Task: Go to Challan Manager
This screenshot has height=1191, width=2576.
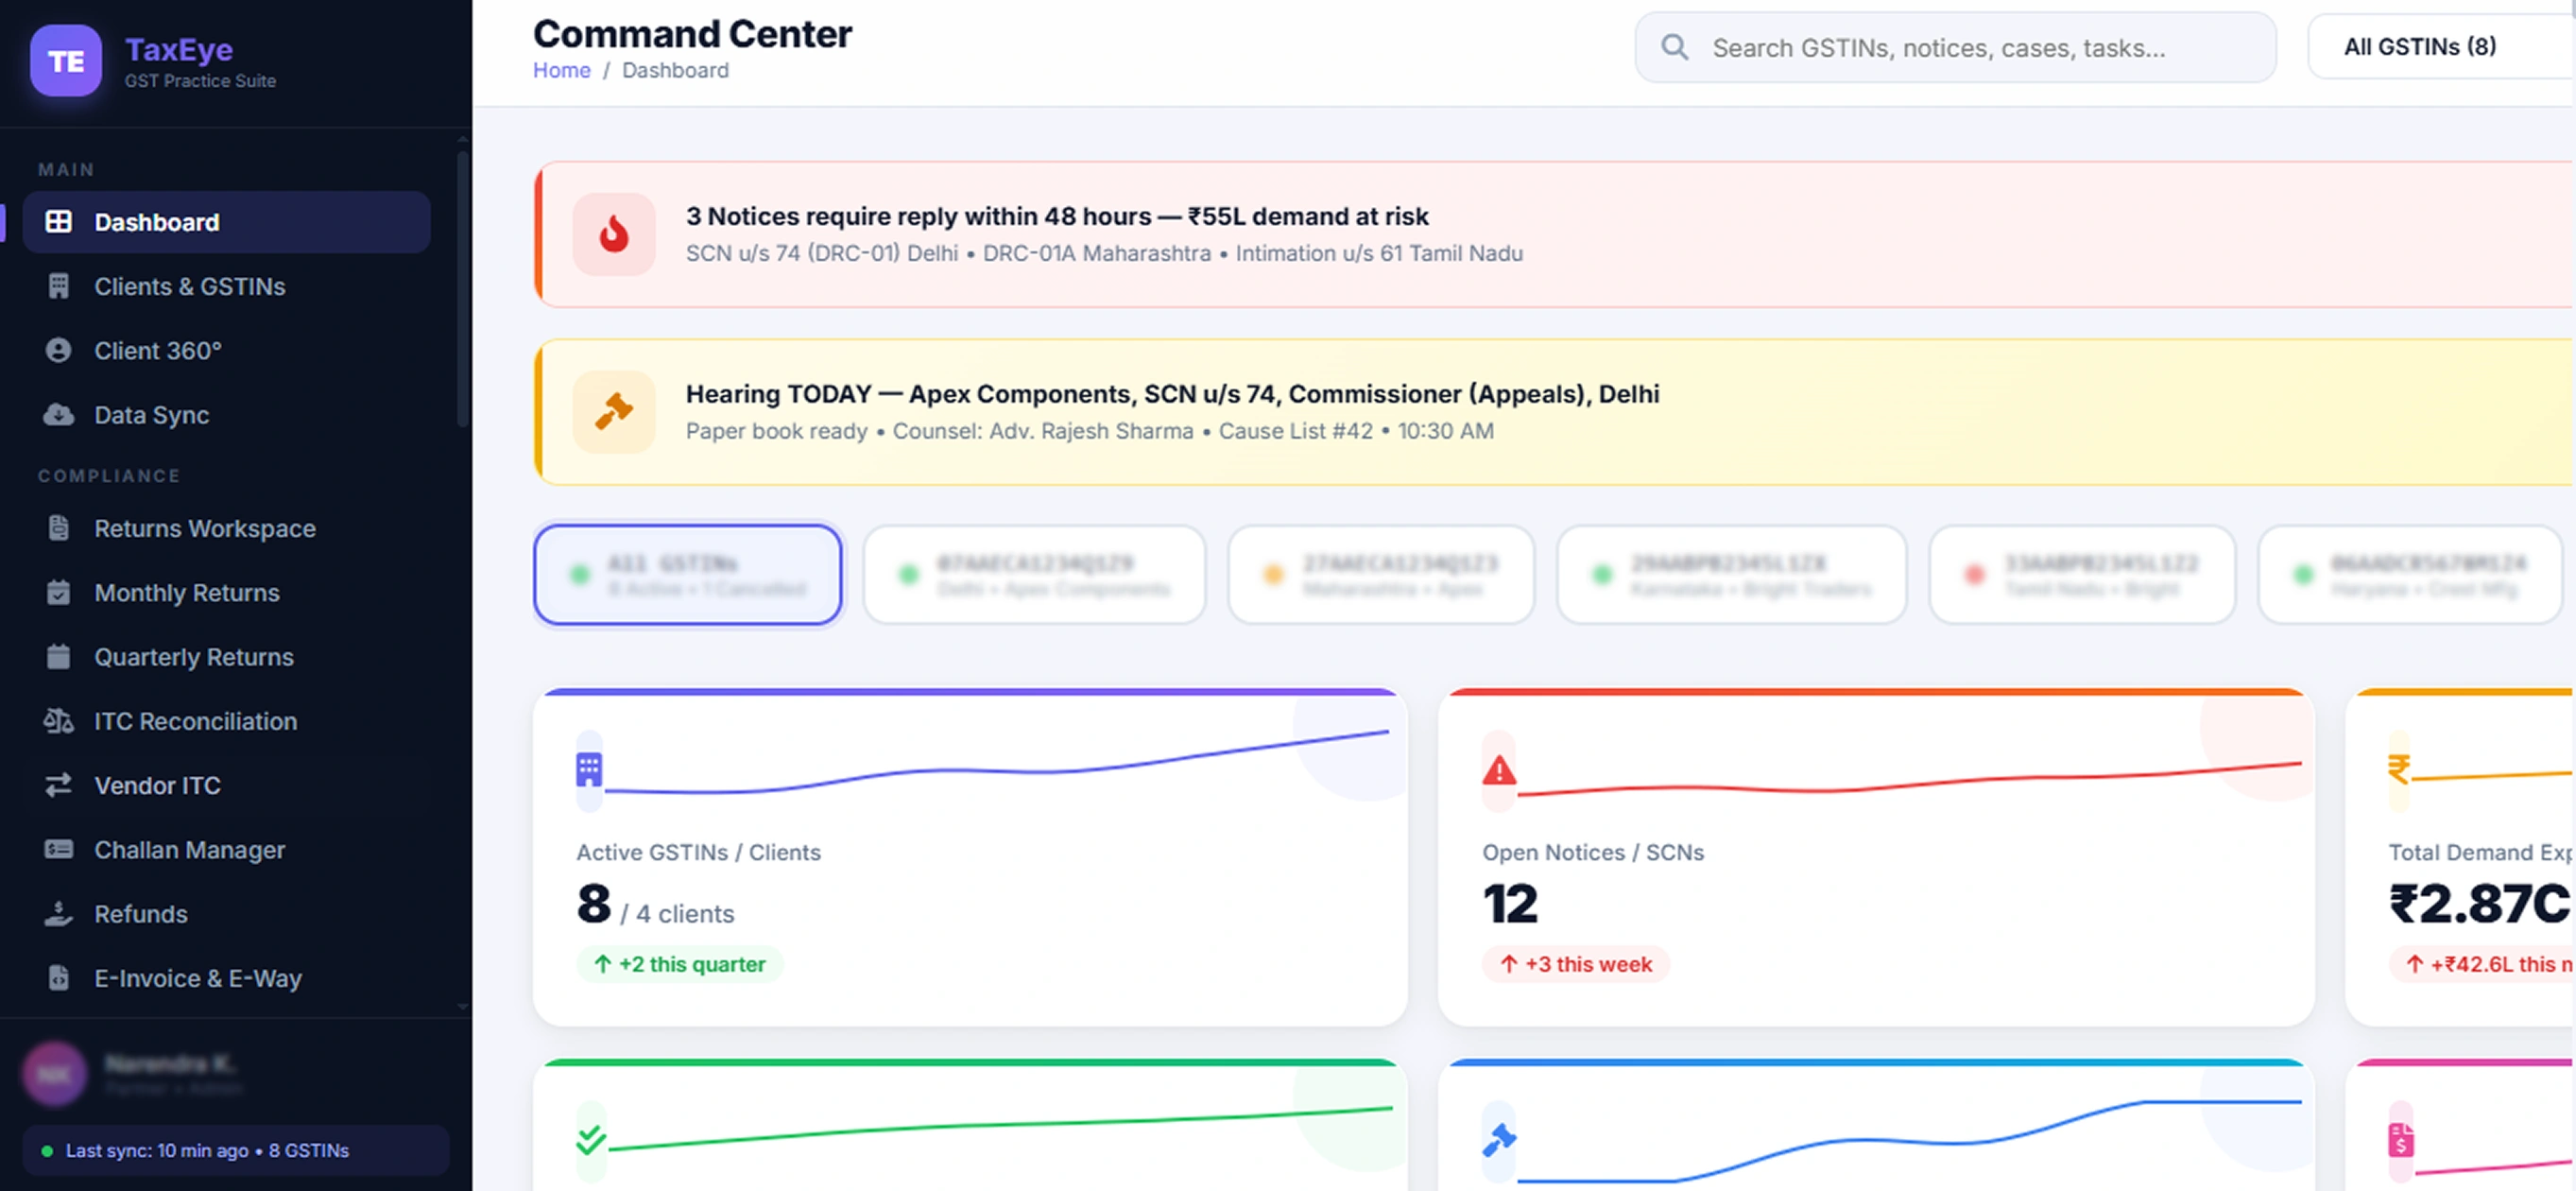Action: pyautogui.click(x=189, y=850)
